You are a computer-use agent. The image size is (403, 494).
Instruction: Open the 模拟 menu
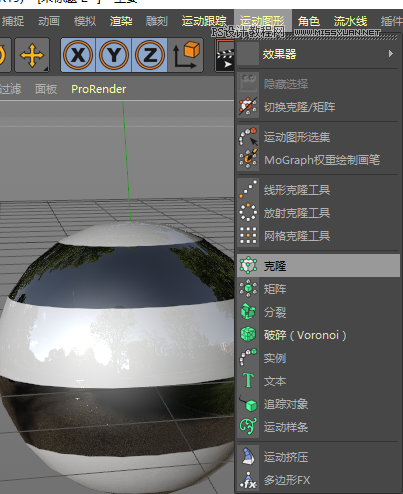[x=85, y=21]
